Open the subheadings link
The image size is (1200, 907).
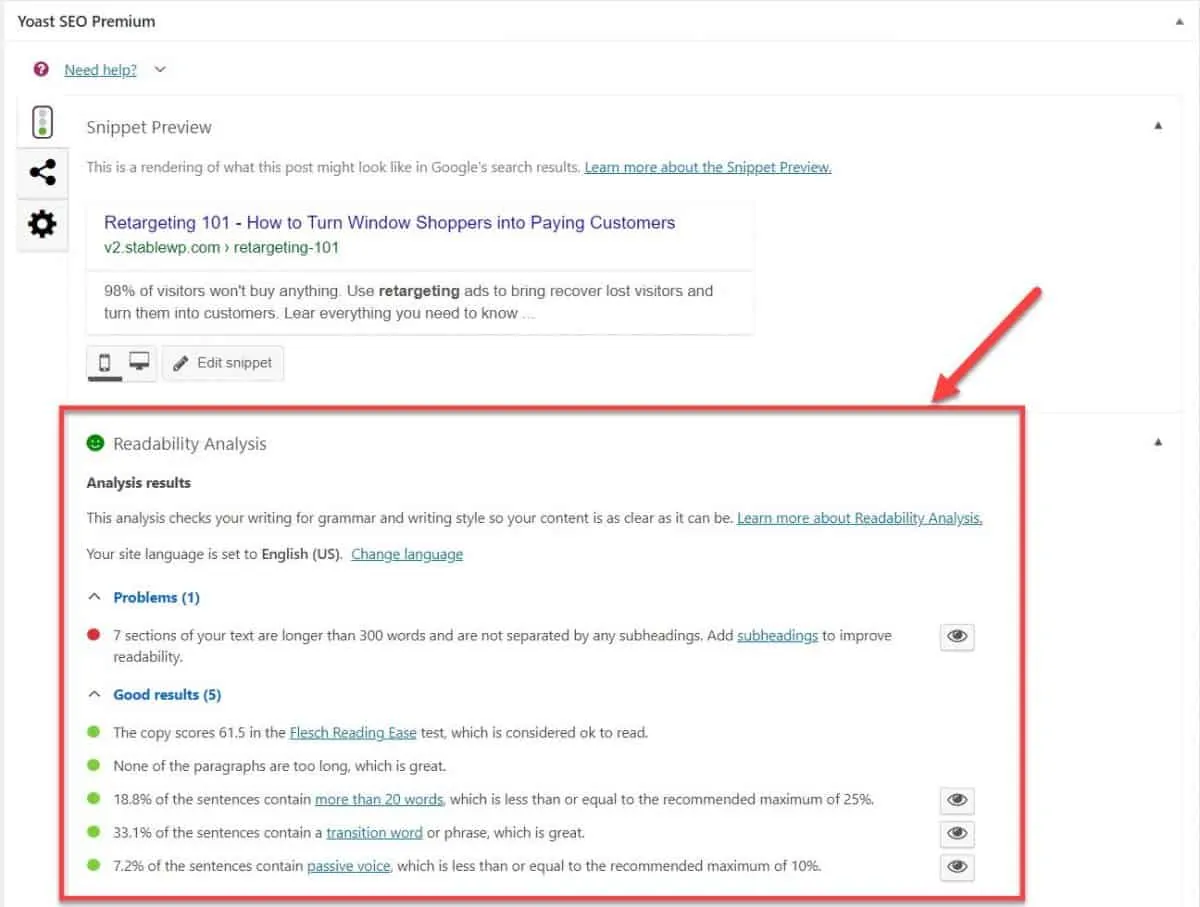coord(778,635)
